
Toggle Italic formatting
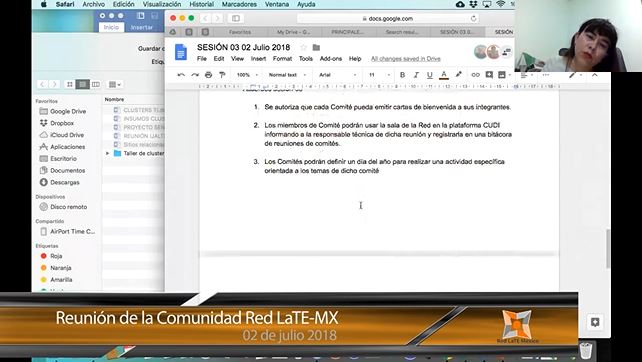pos(416,75)
